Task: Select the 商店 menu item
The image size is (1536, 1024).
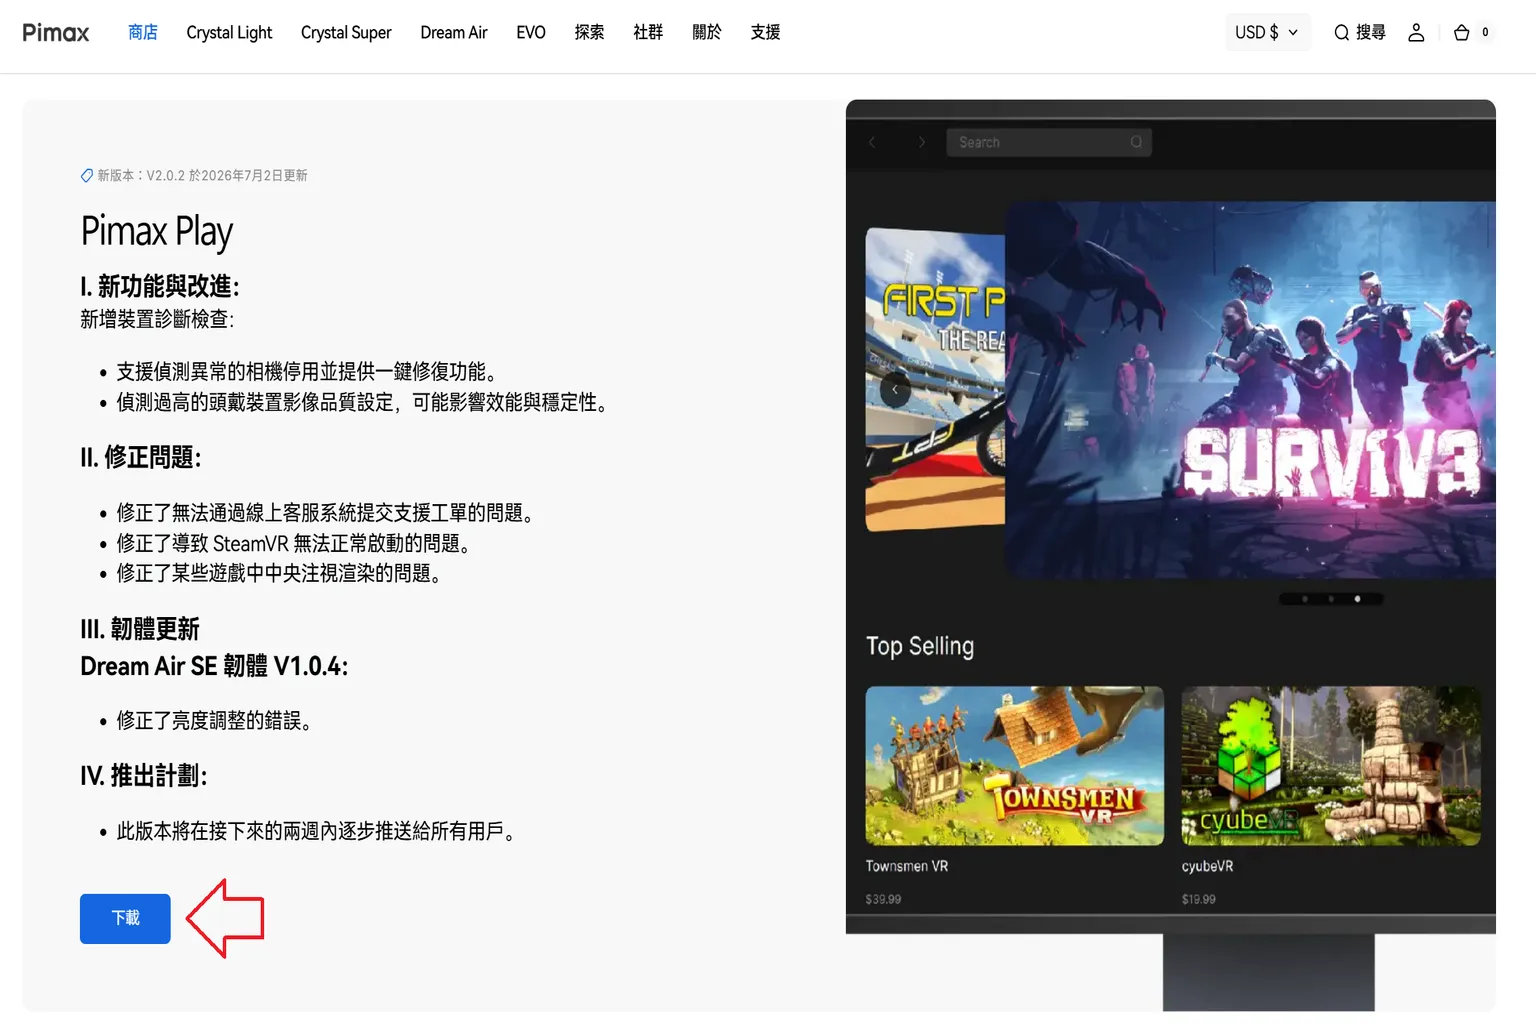Action: pyautogui.click(x=143, y=32)
